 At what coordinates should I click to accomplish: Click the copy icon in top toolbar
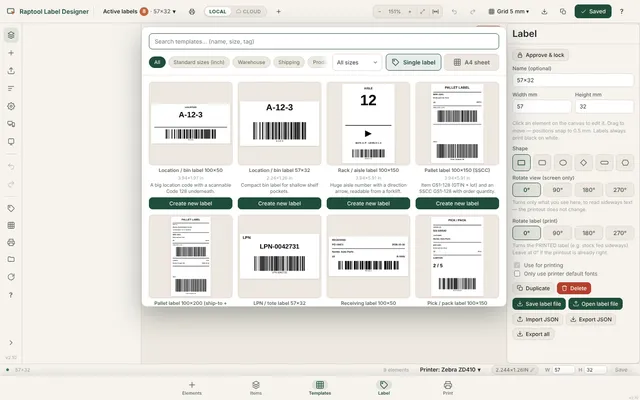coord(563,11)
